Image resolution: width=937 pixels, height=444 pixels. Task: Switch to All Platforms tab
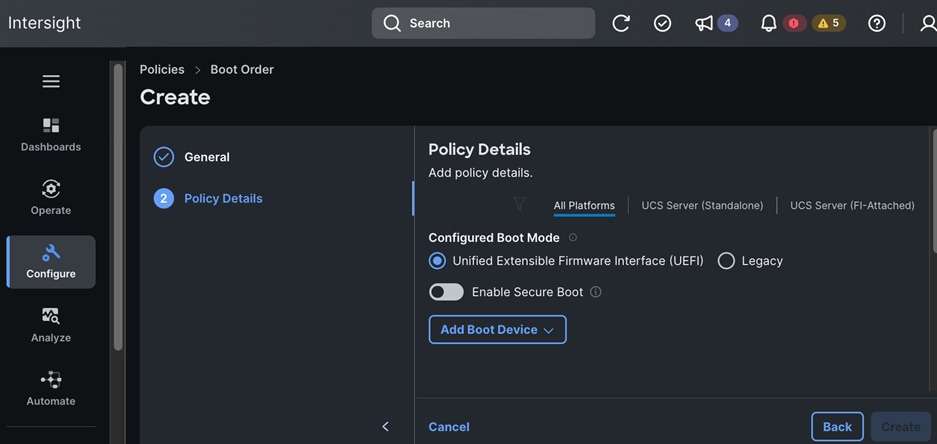(584, 206)
